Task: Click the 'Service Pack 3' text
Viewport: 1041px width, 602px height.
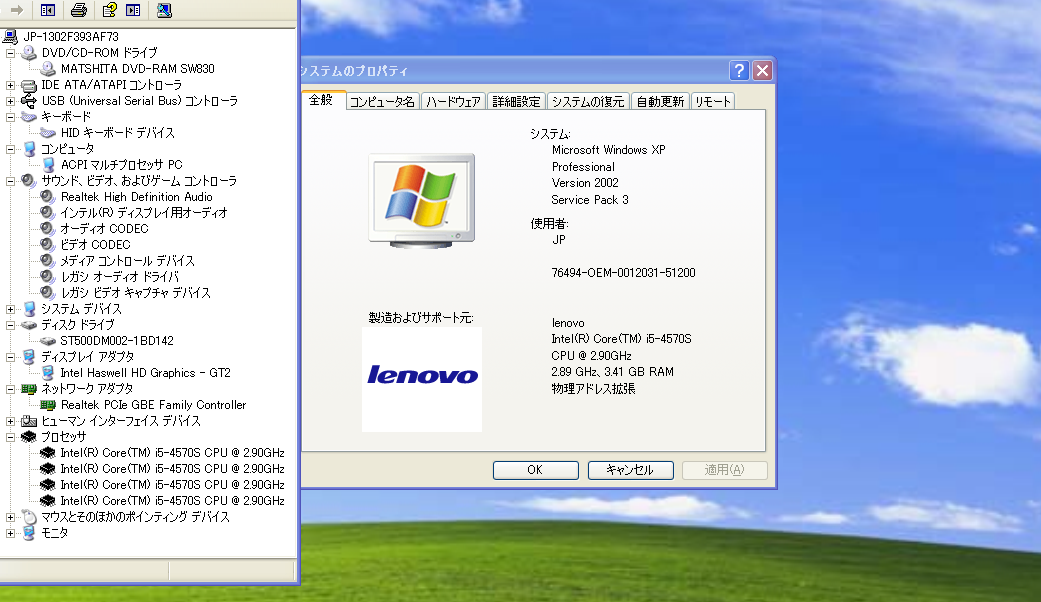Action: pos(590,200)
